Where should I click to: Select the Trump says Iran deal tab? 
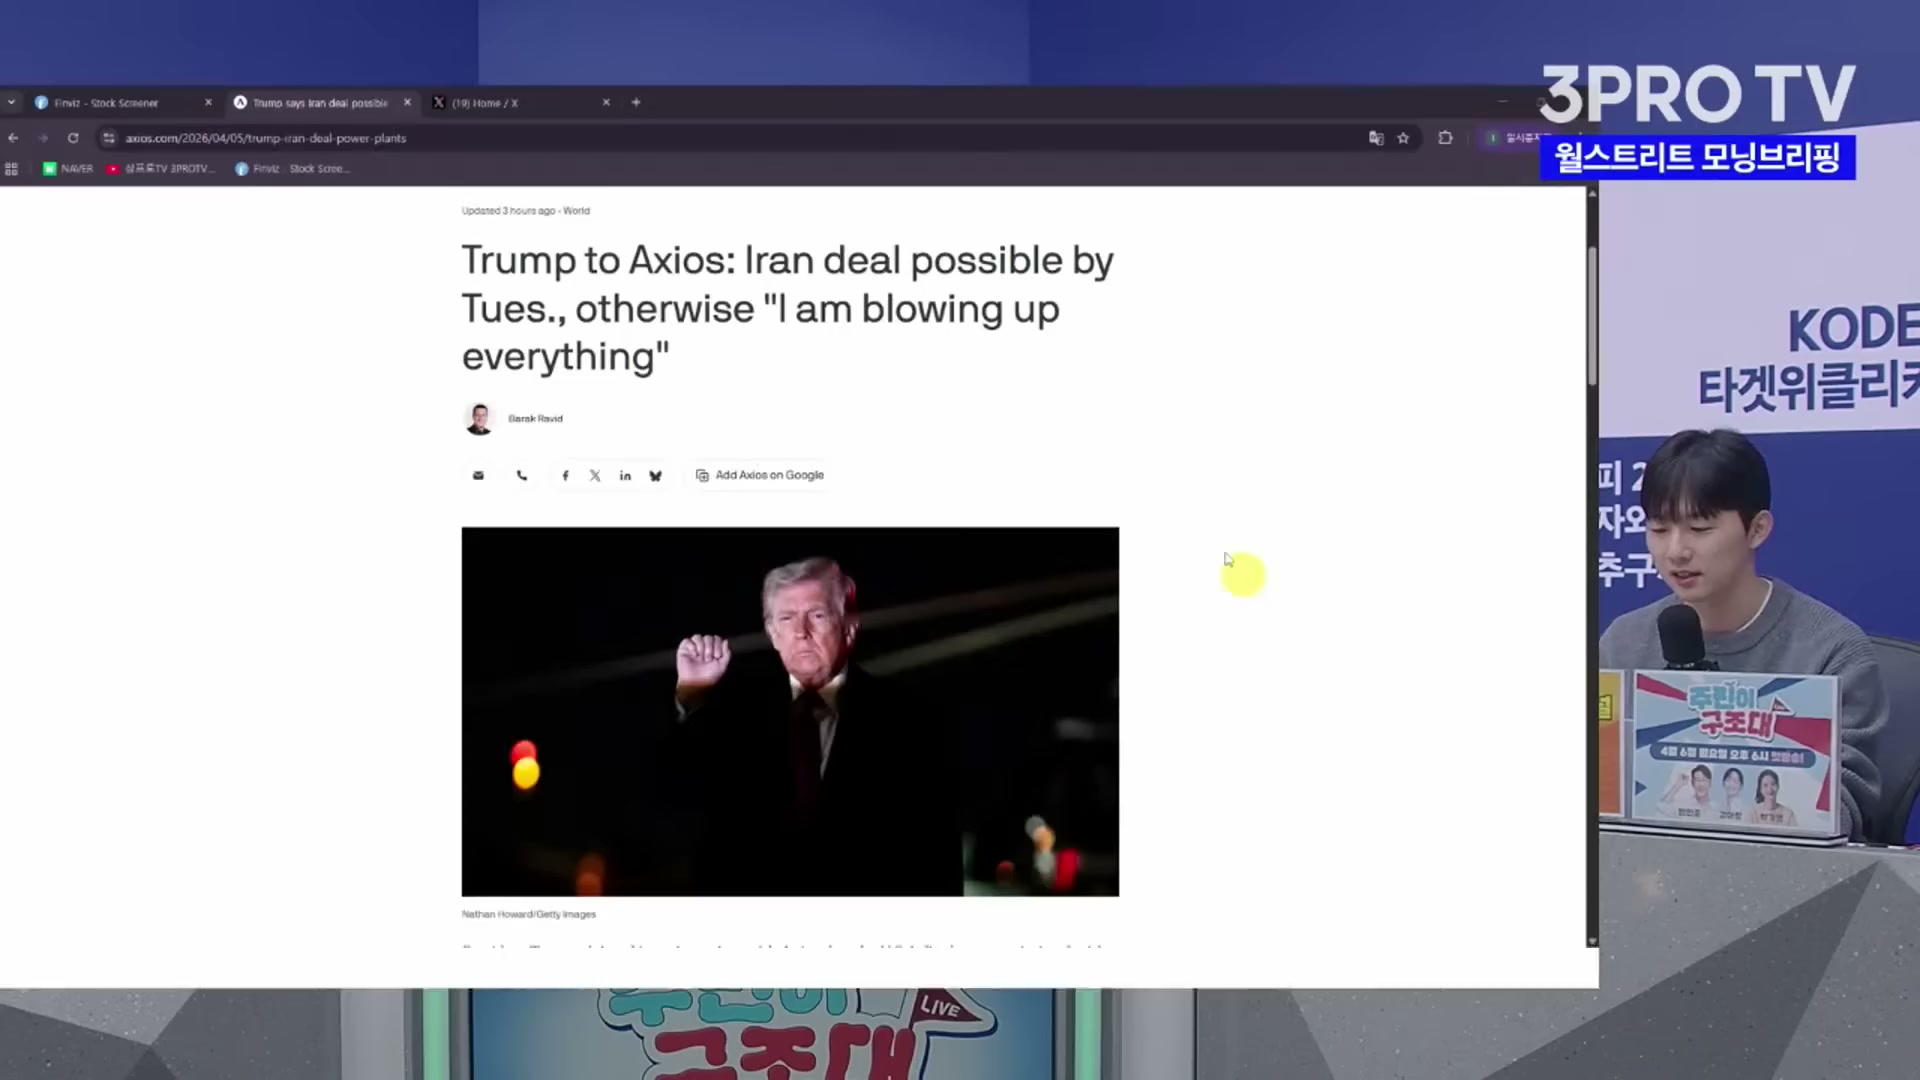pyautogui.click(x=320, y=102)
